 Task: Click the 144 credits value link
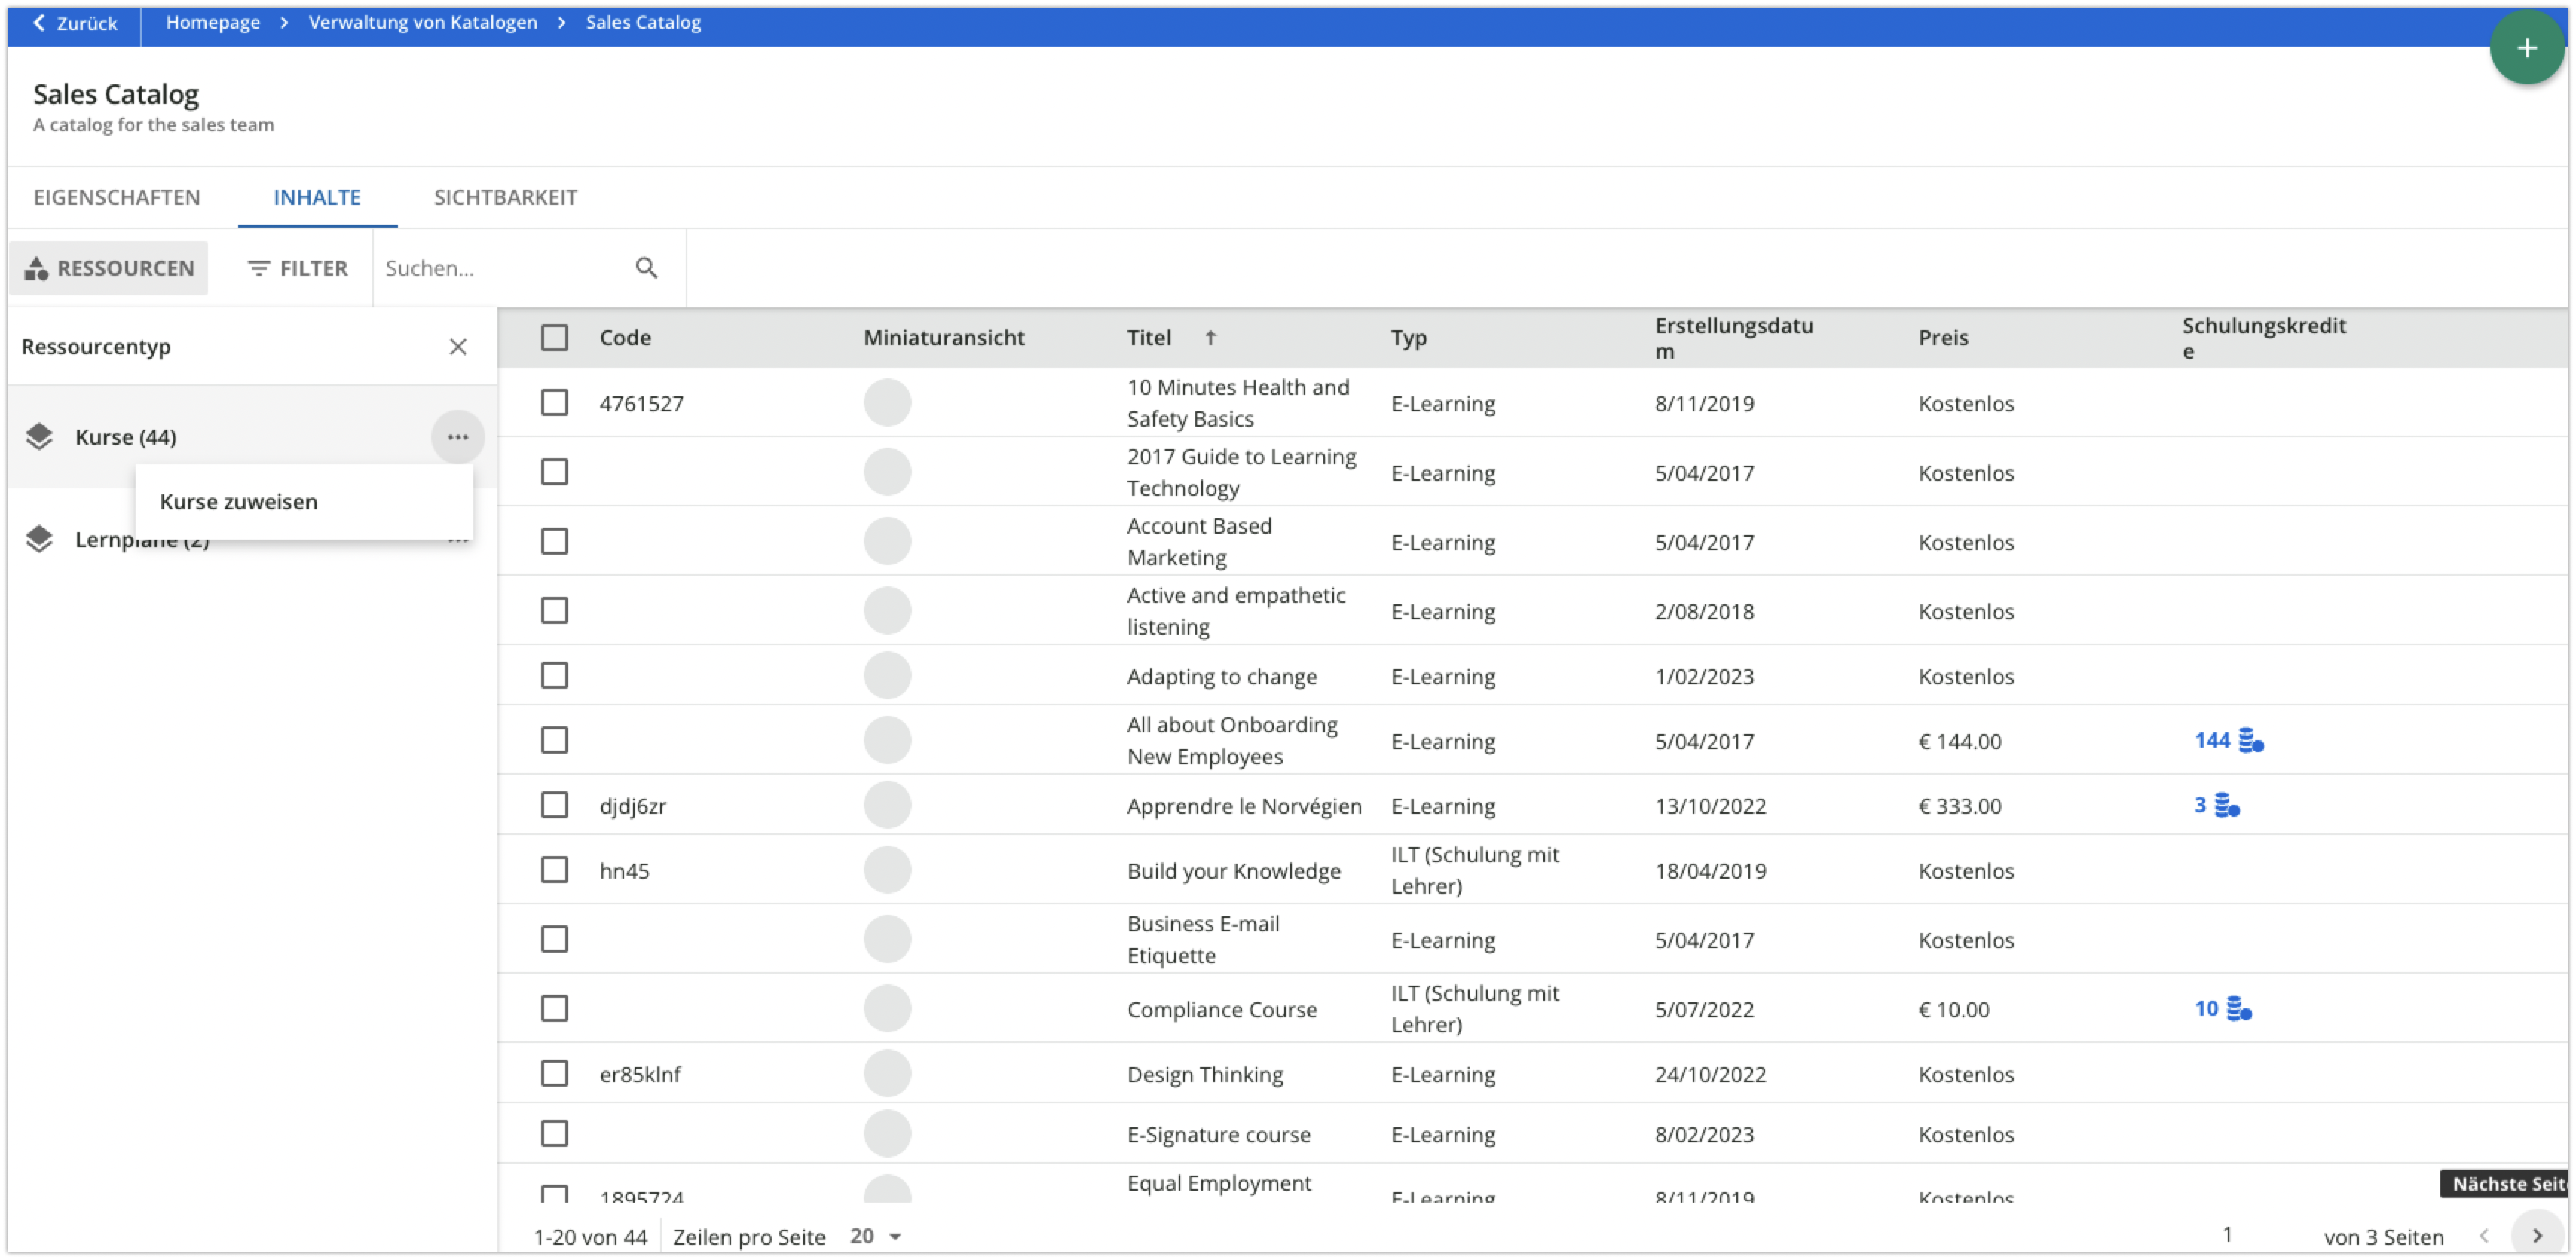(2211, 741)
